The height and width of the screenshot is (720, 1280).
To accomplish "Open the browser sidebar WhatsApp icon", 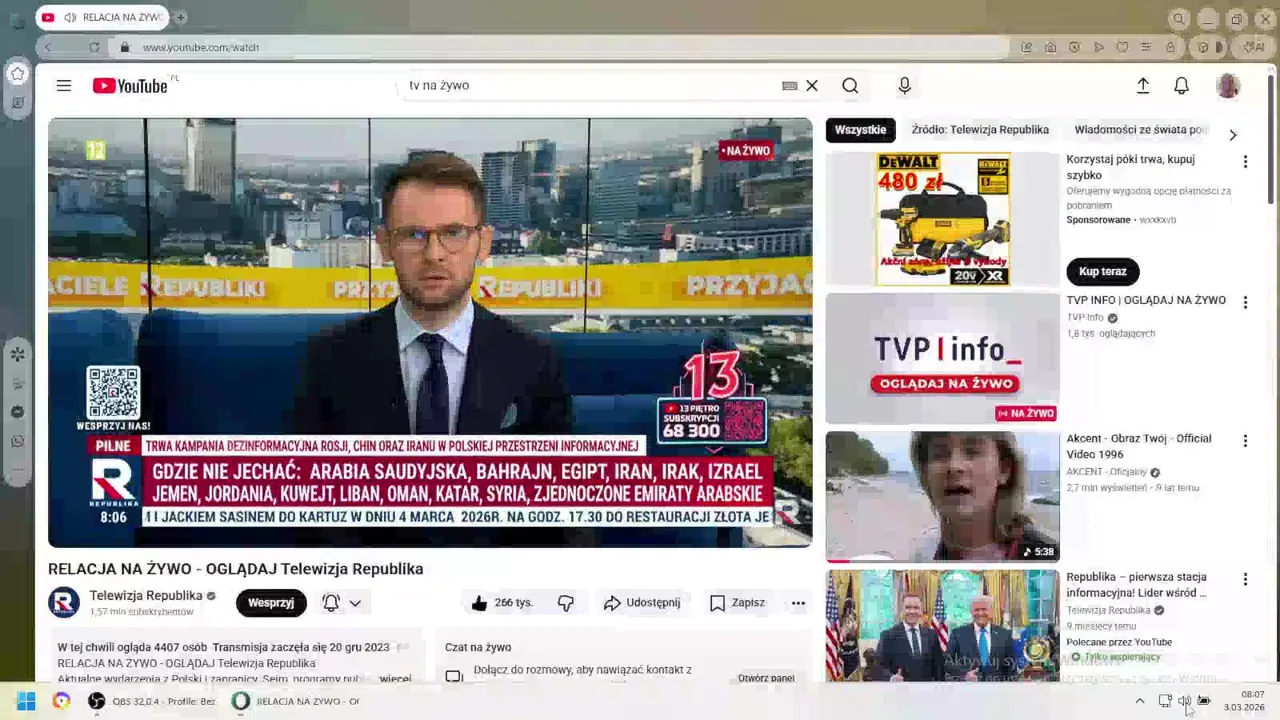I will click(x=17, y=441).
